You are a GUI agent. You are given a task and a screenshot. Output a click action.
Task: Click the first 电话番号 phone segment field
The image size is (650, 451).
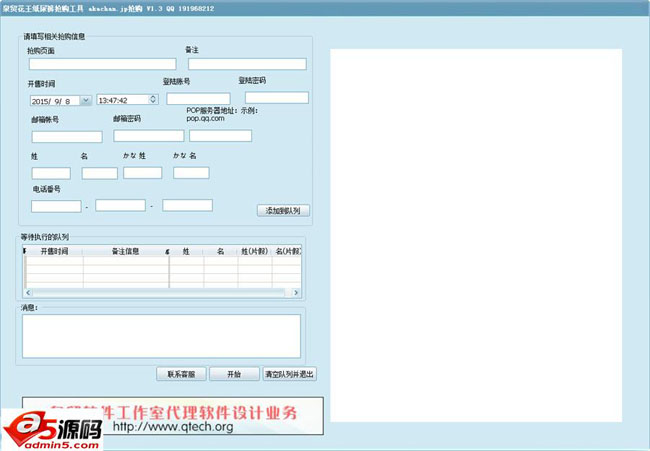click(56, 206)
